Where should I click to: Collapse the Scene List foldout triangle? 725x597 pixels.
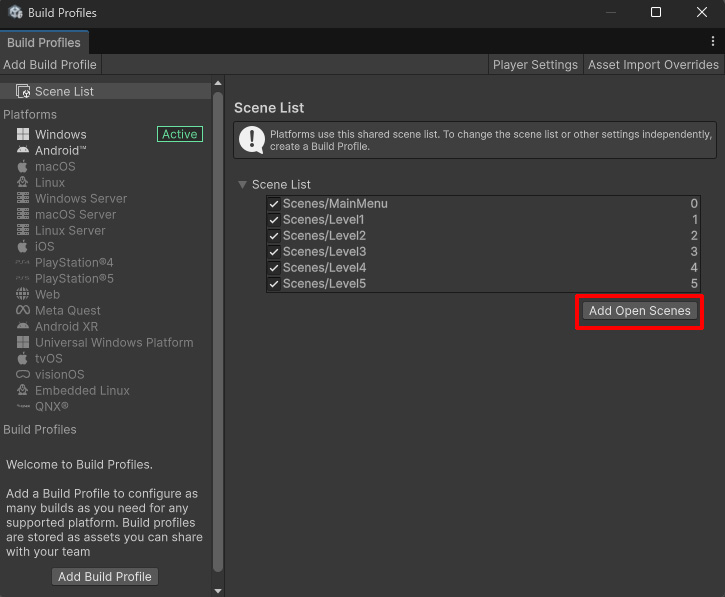click(242, 185)
